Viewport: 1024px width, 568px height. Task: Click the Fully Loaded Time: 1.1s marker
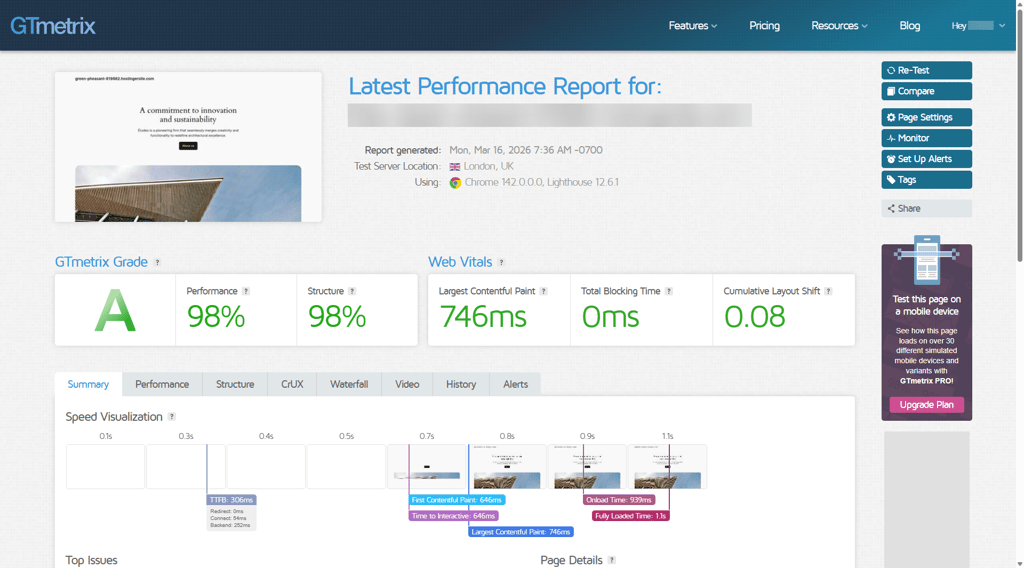630,516
